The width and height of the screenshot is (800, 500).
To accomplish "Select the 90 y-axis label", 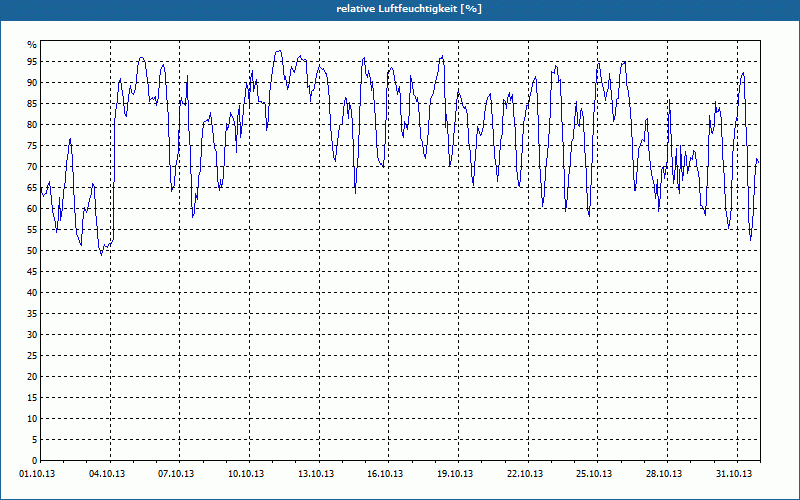I will click(x=32, y=83).
